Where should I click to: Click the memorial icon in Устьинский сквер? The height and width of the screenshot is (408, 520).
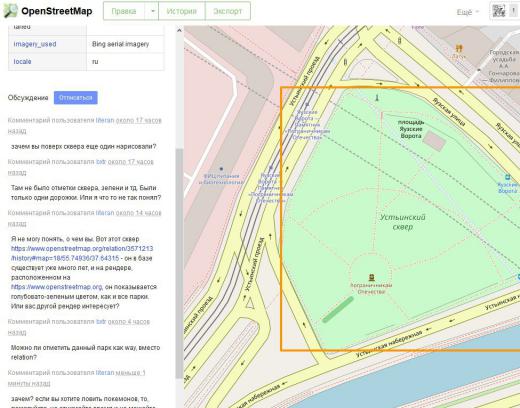[x=371, y=277]
